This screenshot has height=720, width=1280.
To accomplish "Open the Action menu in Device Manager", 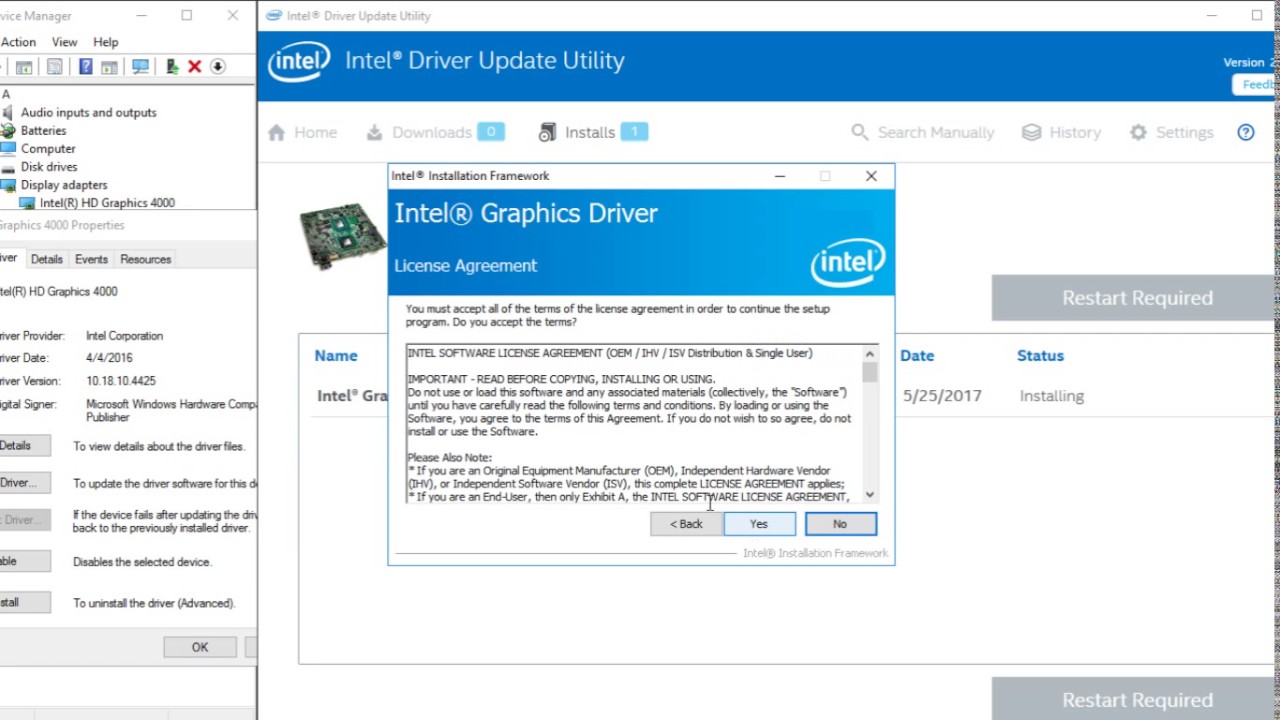I will pyautogui.click(x=18, y=42).
